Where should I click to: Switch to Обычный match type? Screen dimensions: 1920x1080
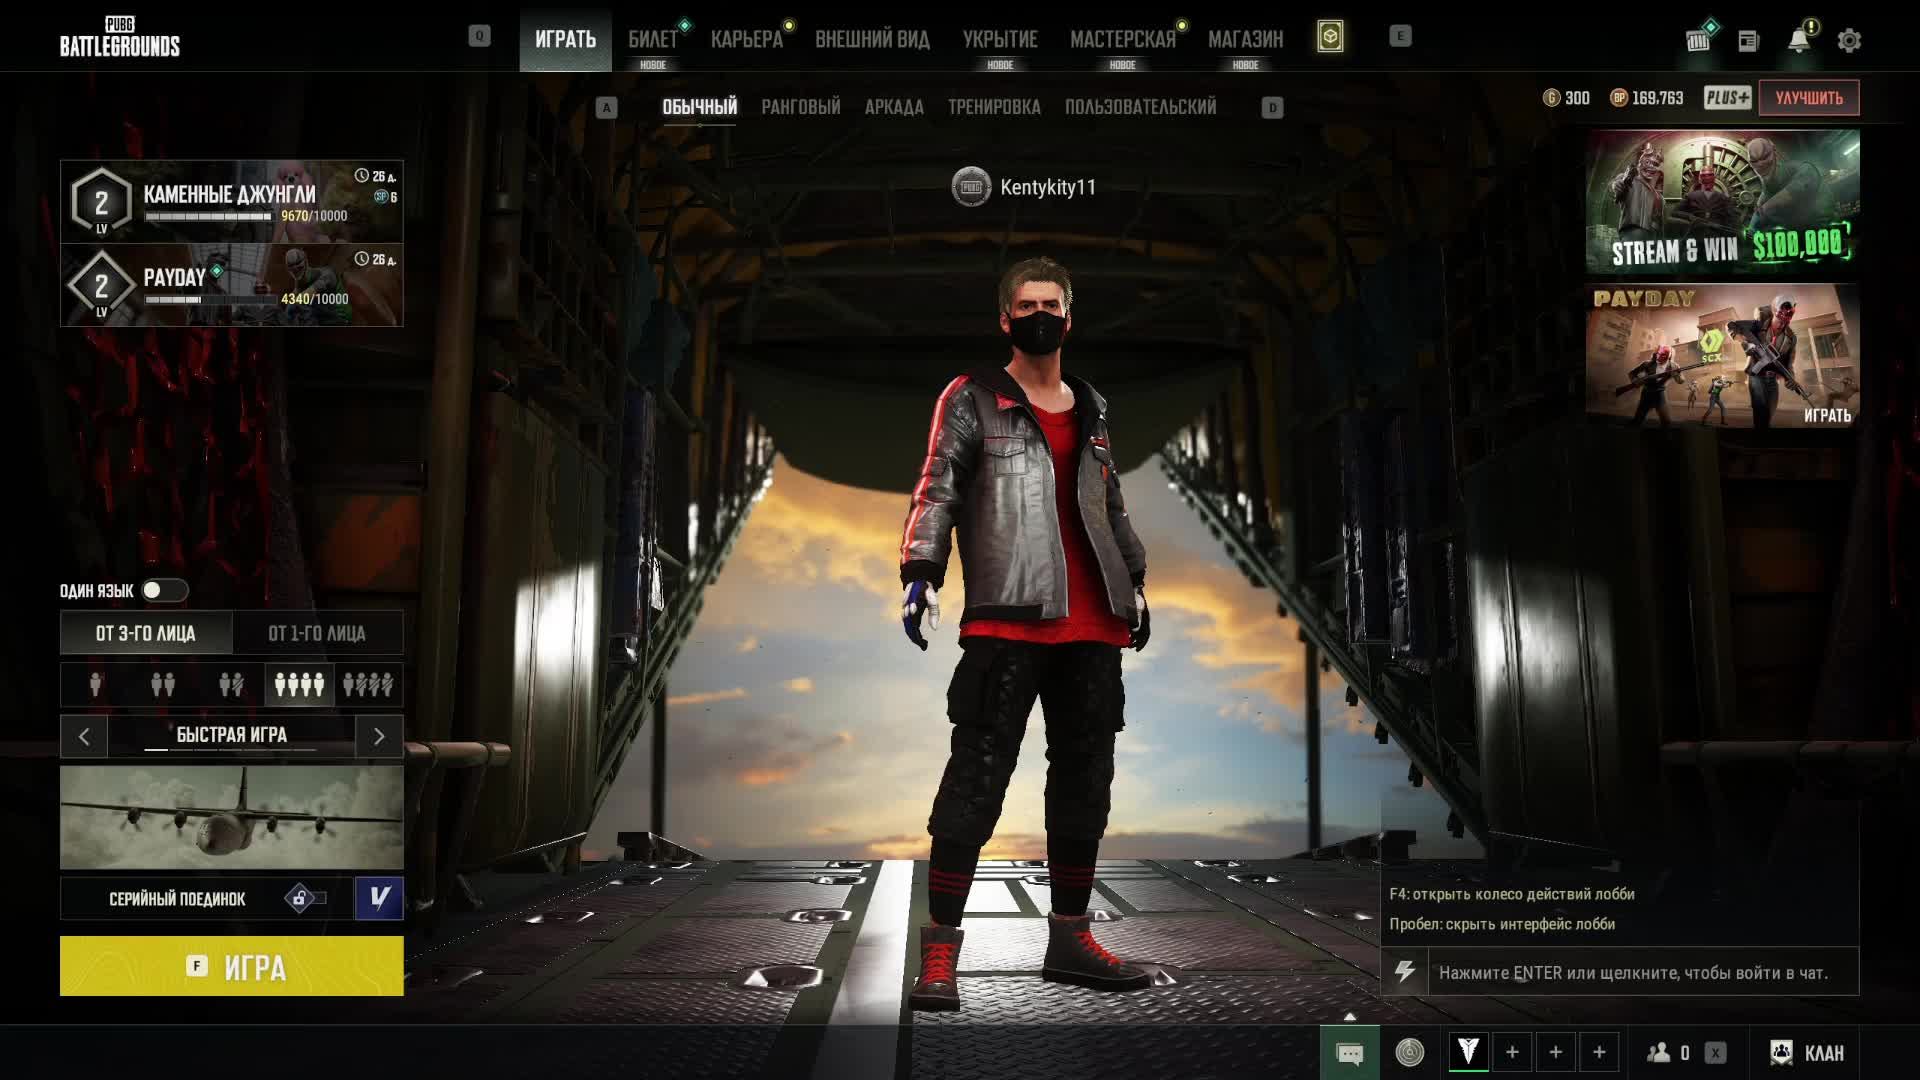tap(700, 107)
